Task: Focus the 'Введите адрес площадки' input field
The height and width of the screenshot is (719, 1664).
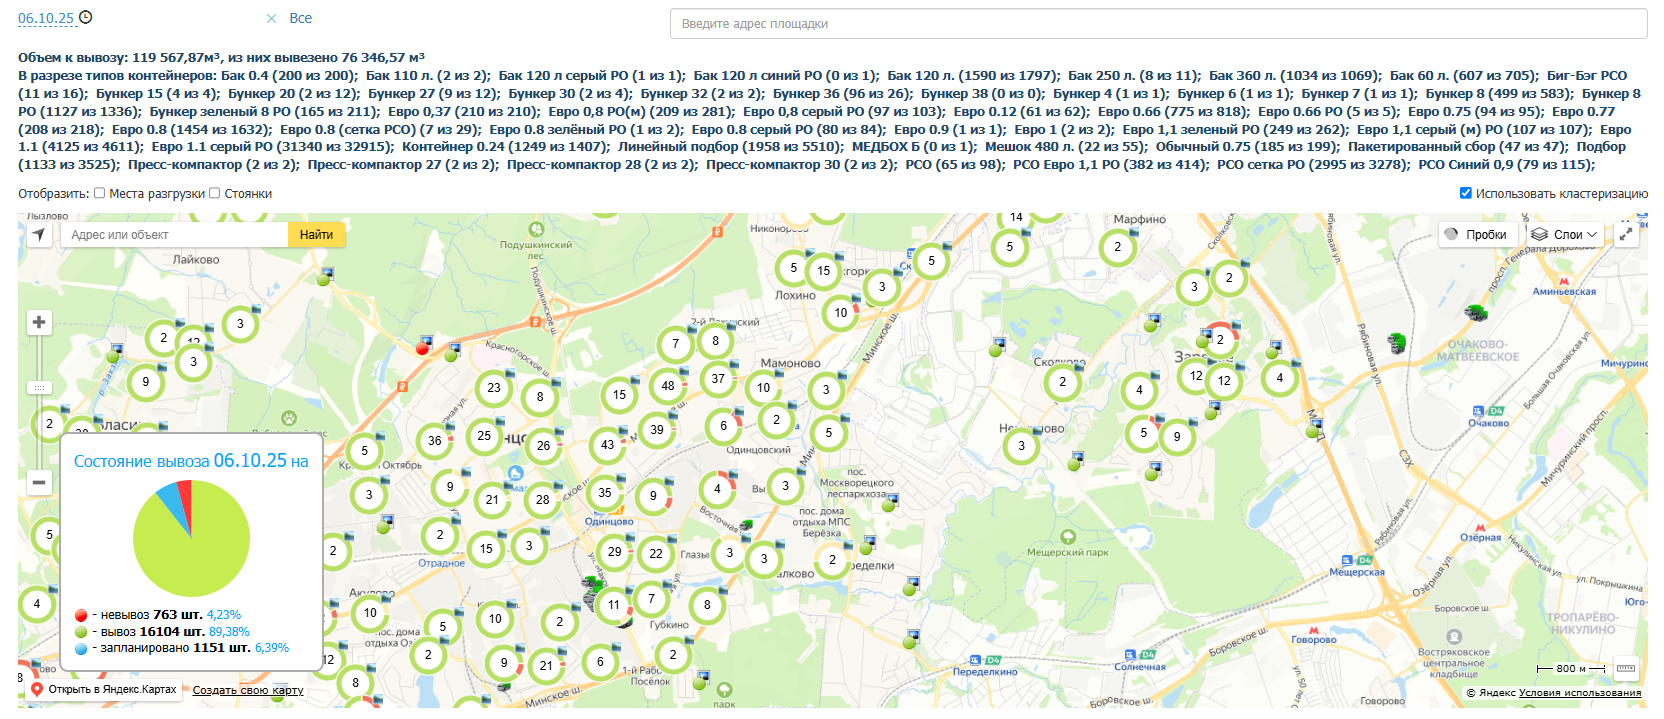Action: pos(1158,23)
